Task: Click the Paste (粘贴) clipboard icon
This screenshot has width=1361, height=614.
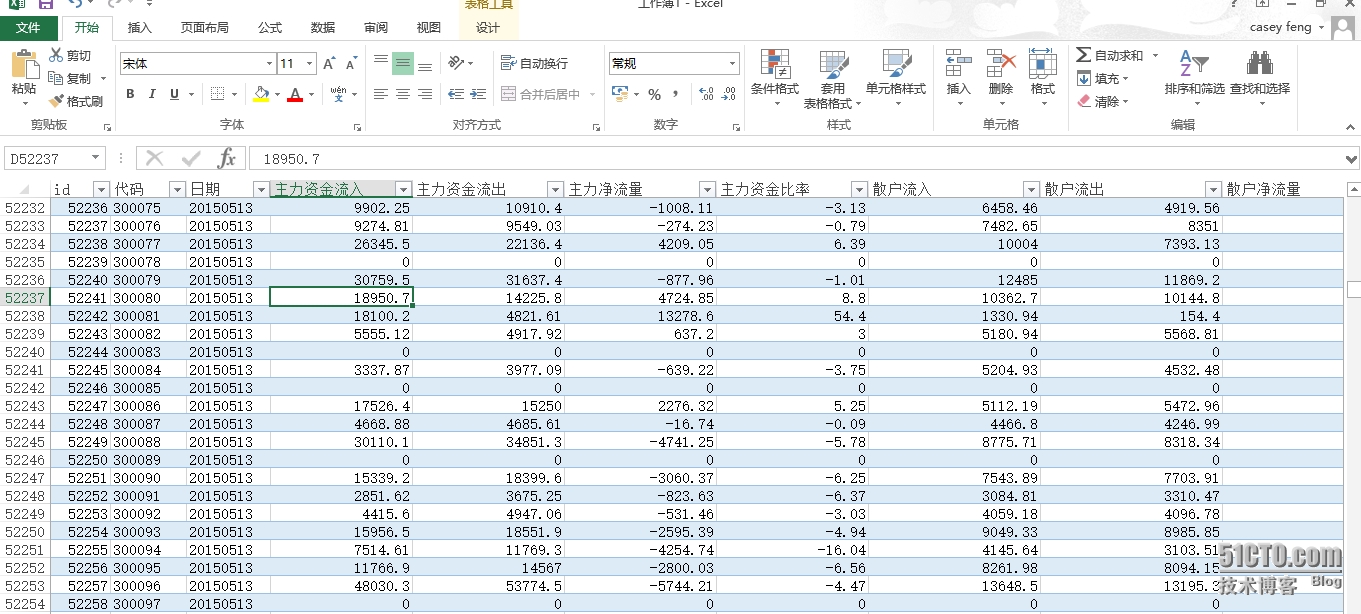Action: [x=24, y=66]
